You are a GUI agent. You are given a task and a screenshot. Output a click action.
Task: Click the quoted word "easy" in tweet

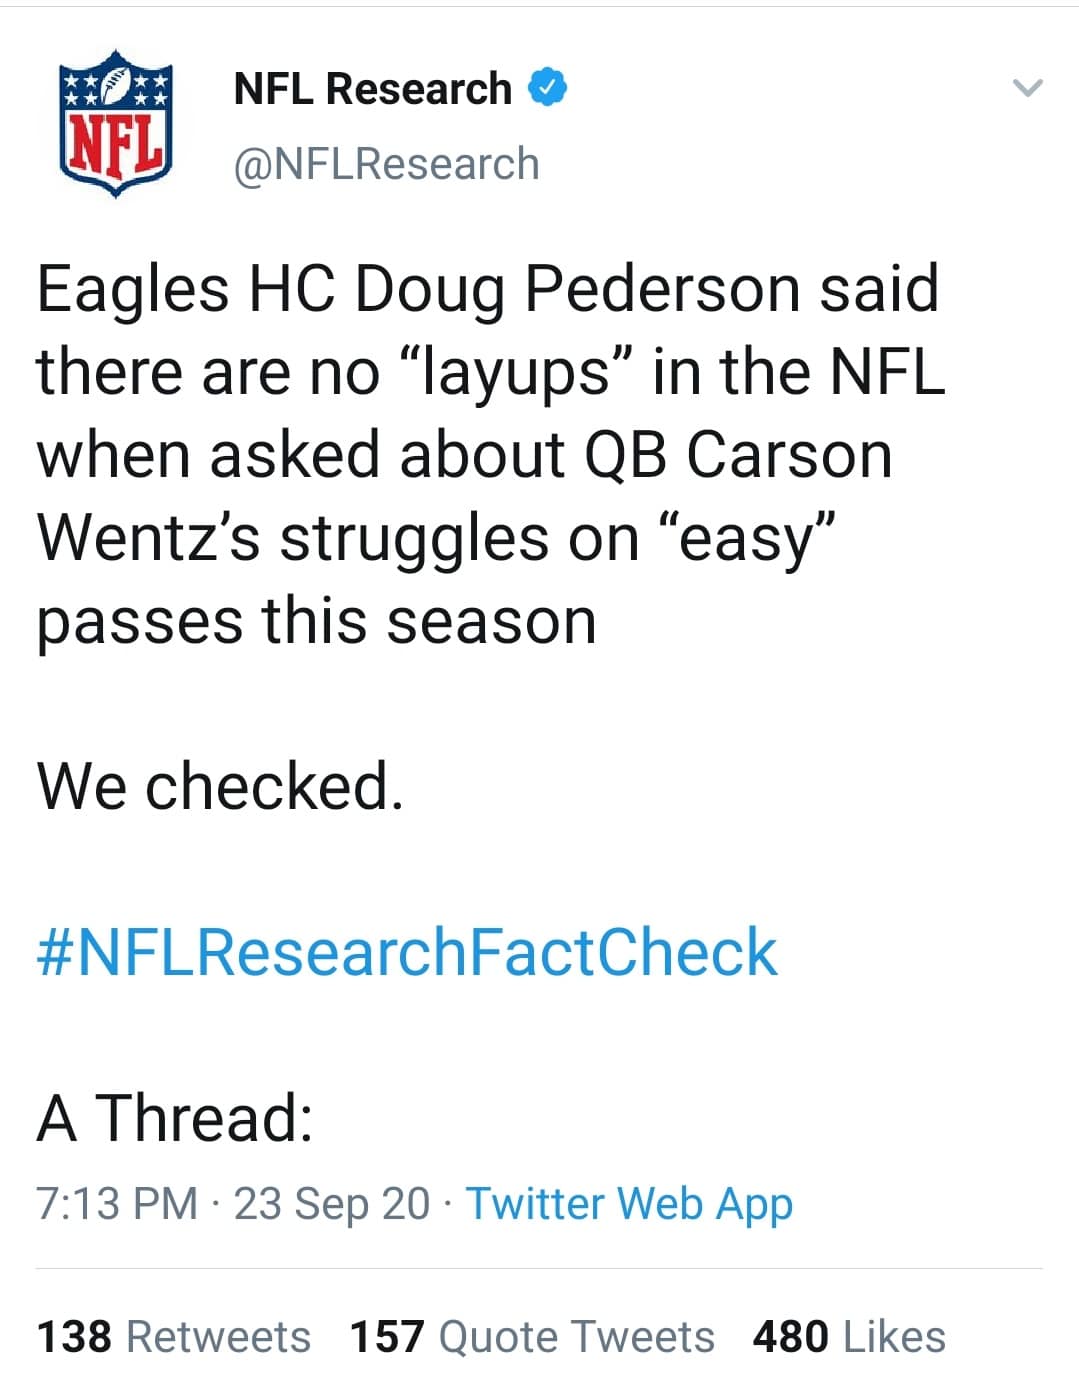click(x=744, y=538)
